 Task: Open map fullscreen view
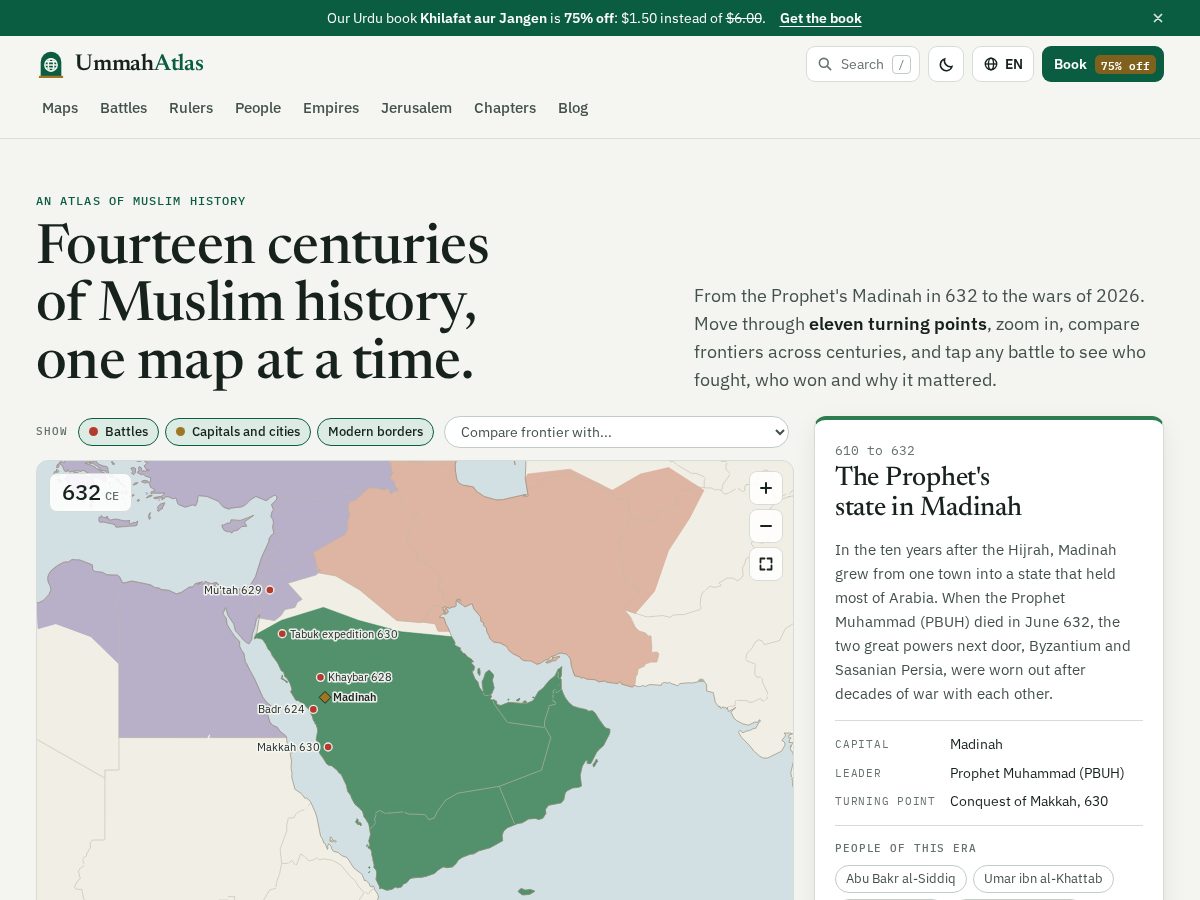click(x=766, y=564)
